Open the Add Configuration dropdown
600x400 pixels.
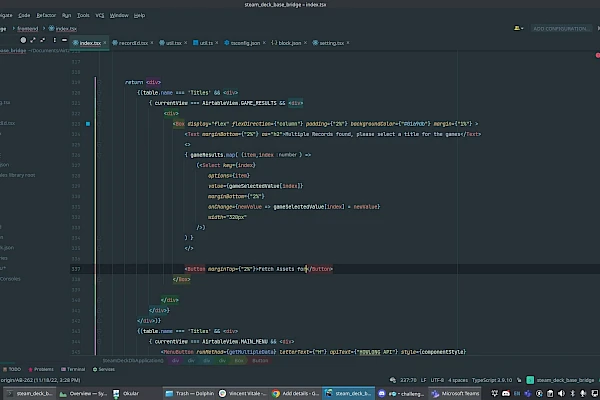563,29
